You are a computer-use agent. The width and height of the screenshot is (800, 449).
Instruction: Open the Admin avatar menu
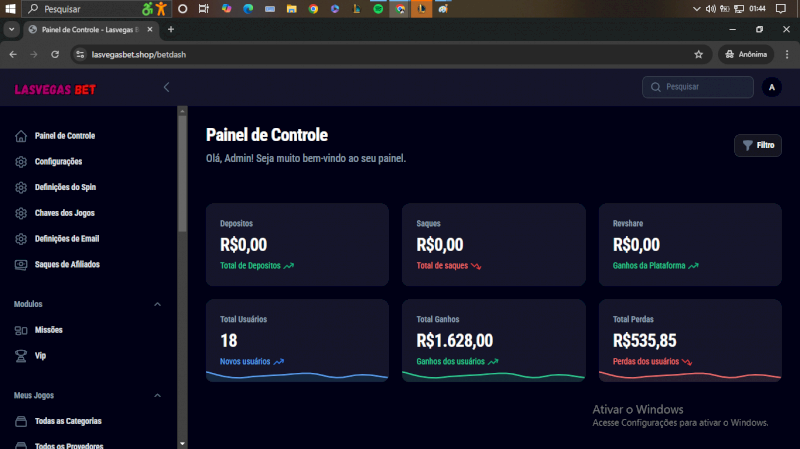(x=771, y=87)
